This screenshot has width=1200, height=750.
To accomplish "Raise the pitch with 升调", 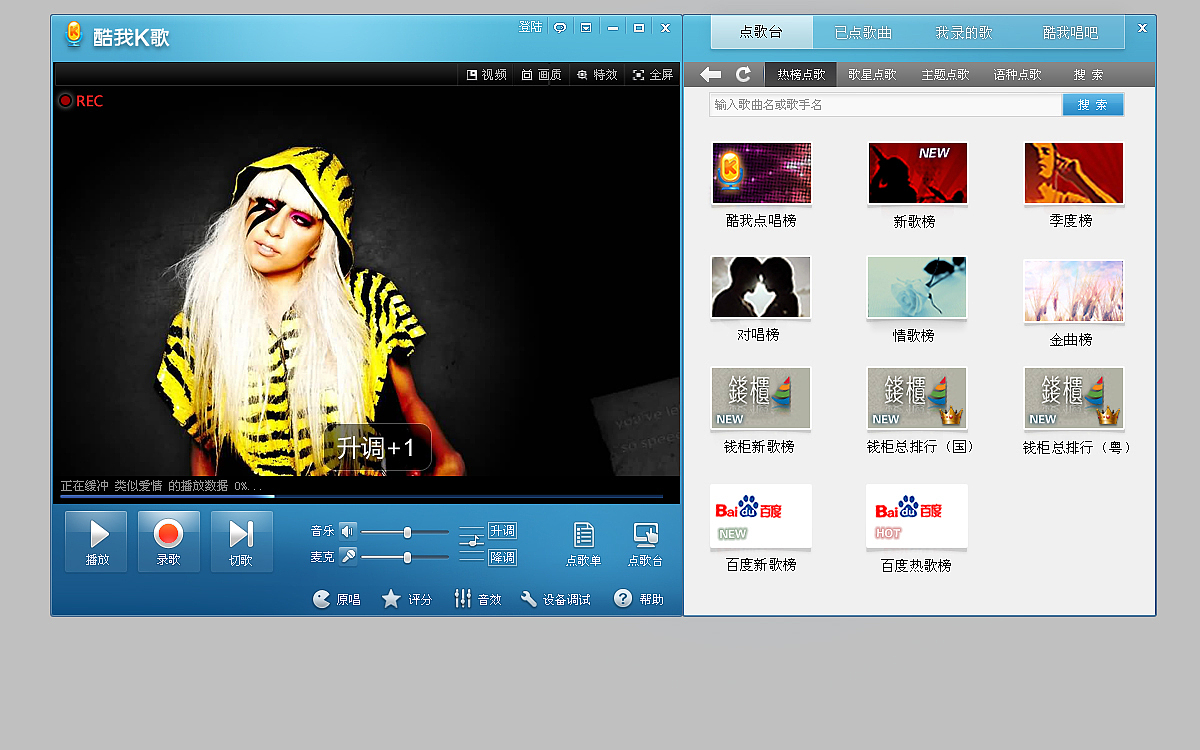I will (502, 531).
